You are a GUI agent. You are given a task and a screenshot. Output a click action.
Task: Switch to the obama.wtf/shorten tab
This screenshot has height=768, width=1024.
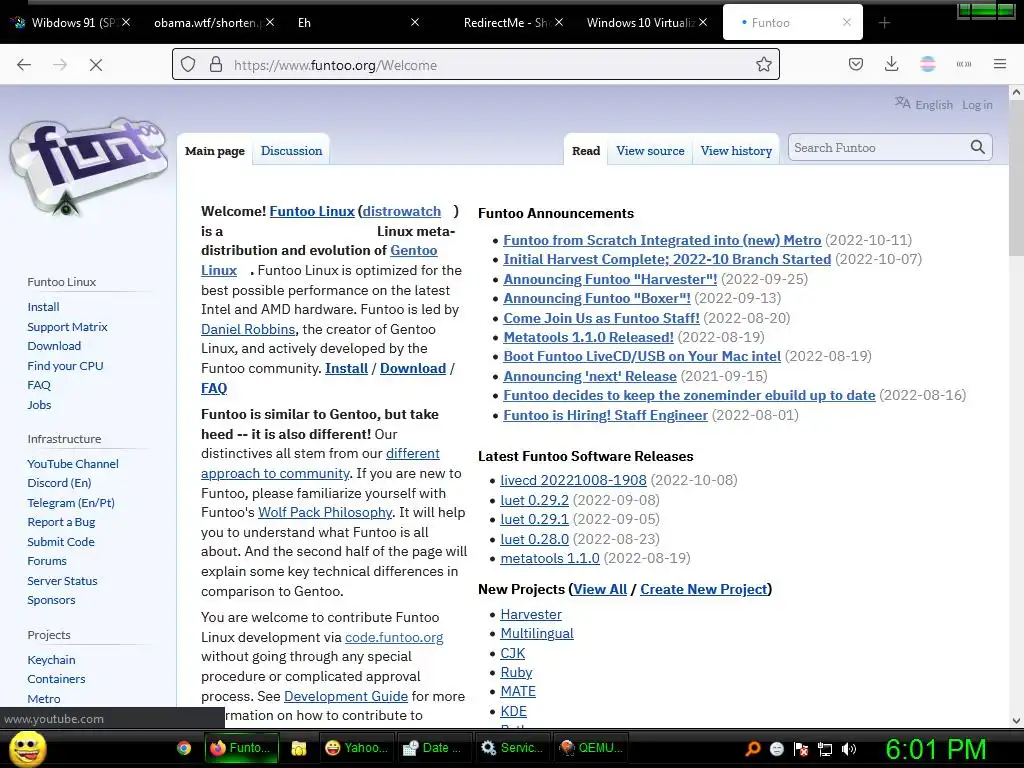tap(213, 23)
